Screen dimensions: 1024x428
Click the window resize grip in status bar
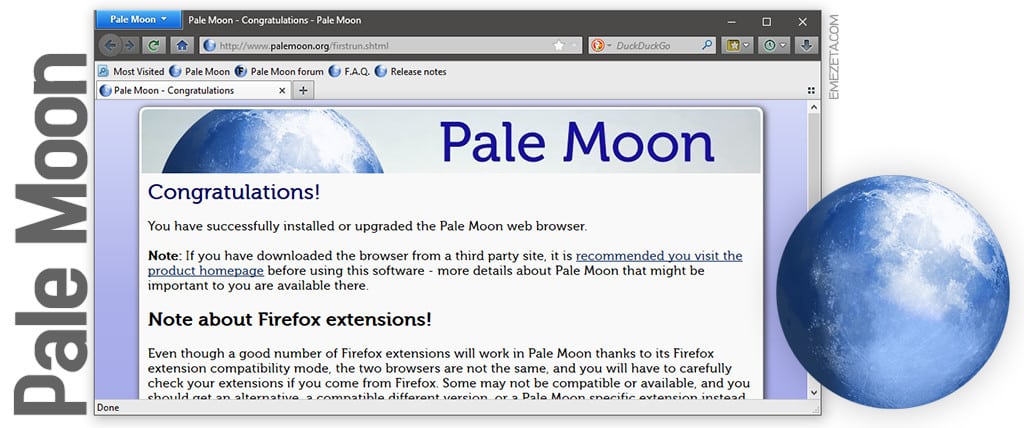815,410
